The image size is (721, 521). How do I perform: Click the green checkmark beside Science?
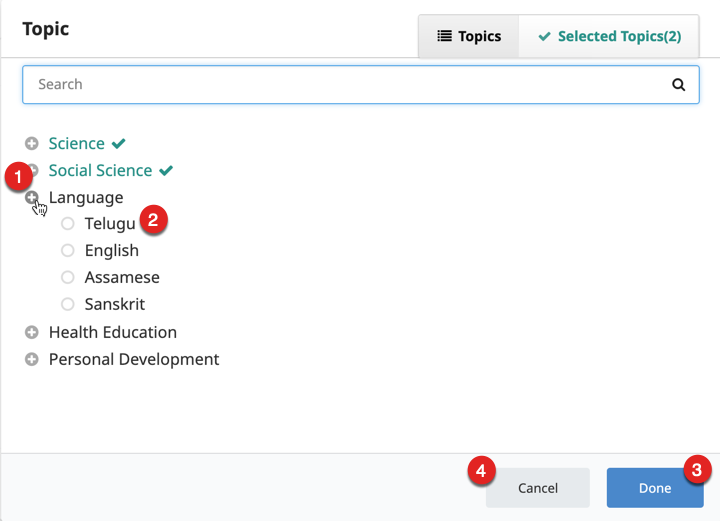[119, 144]
